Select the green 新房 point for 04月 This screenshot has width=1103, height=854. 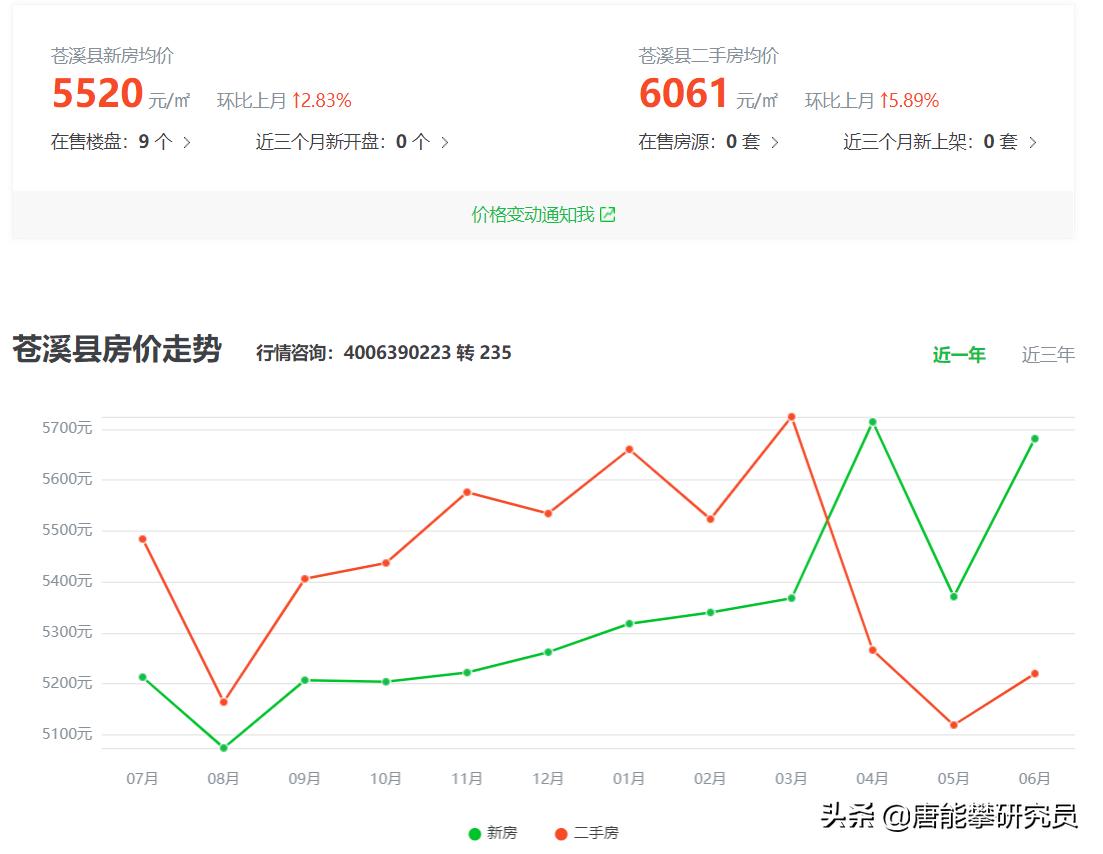coord(872,422)
